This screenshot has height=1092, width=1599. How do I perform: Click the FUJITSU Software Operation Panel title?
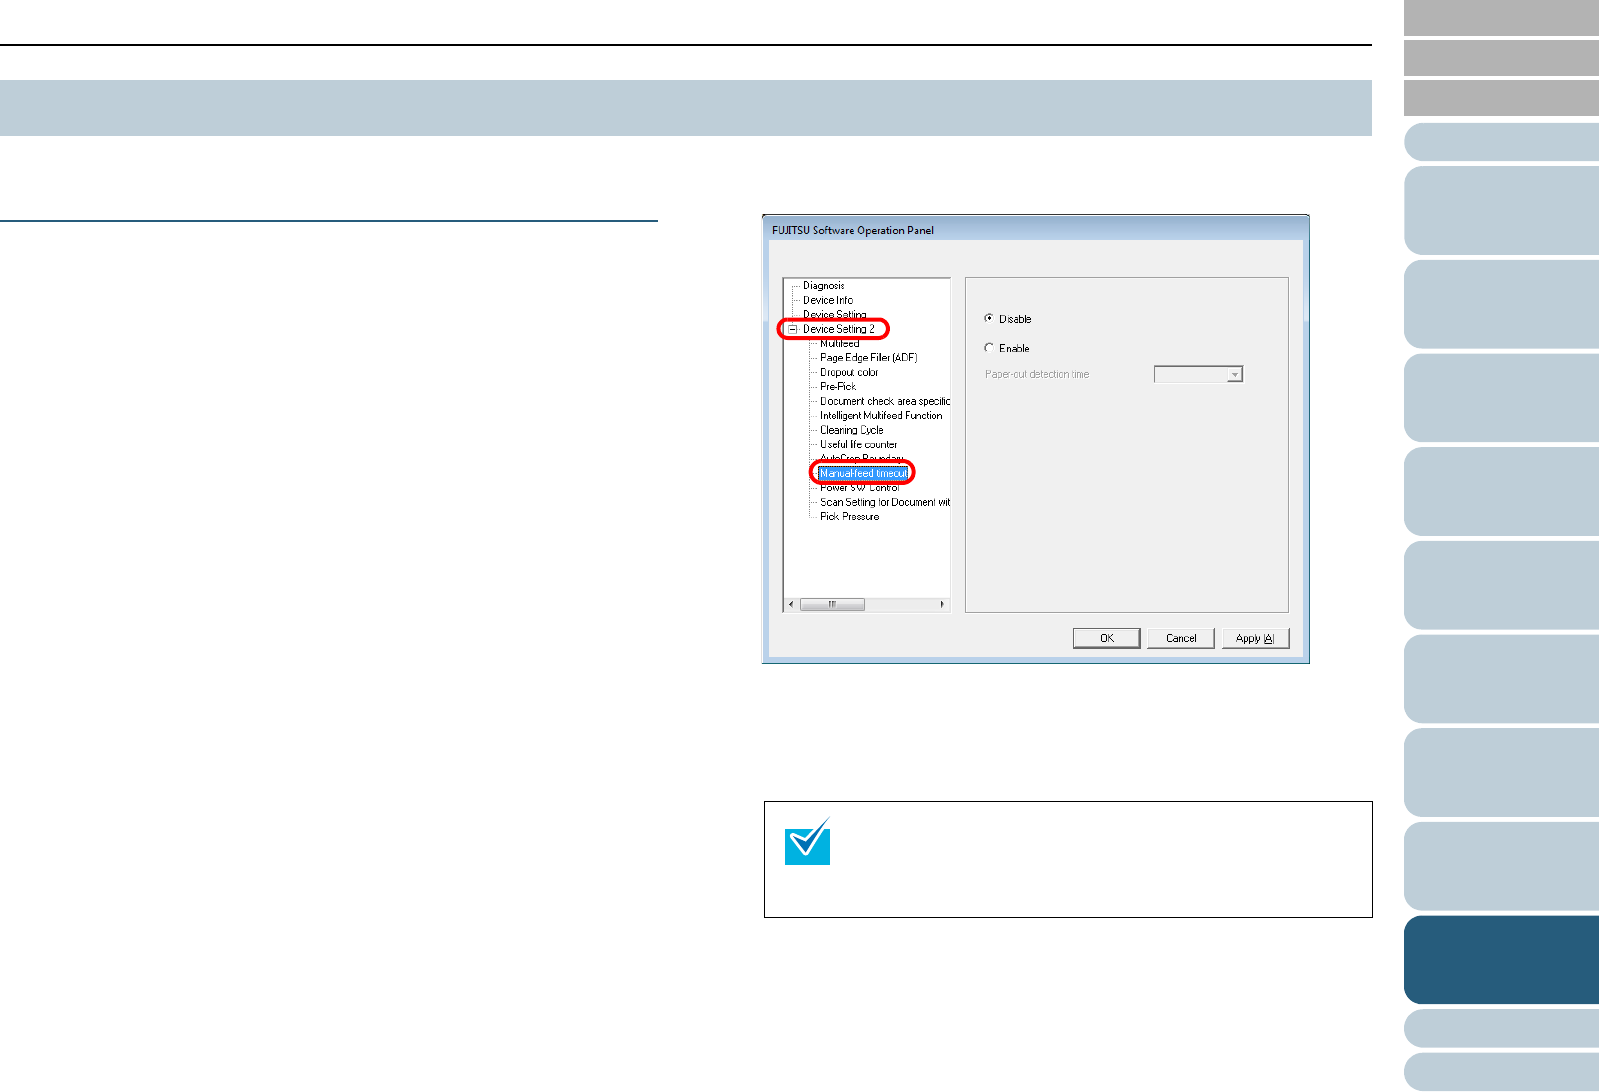tap(852, 230)
